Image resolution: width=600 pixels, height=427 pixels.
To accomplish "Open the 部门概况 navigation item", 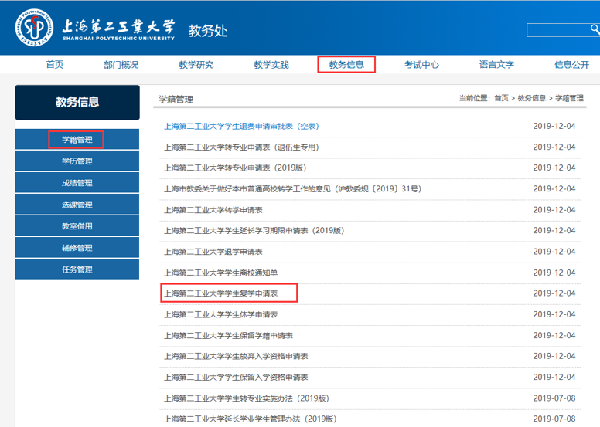I will click(121, 65).
